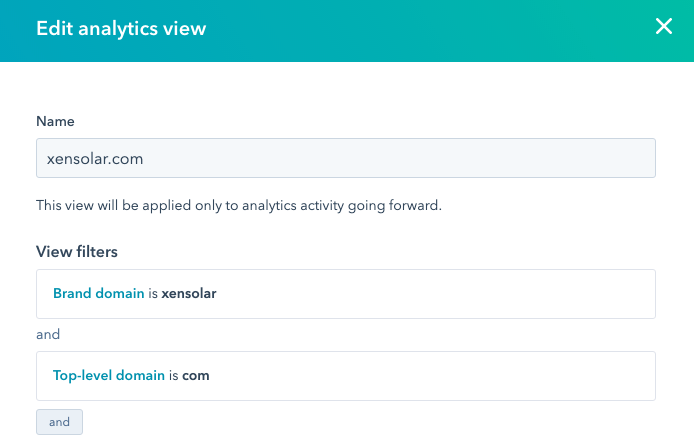Click the xensolar value in Brand domain filter
Image resolution: width=694 pixels, height=446 pixels.
tap(189, 294)
